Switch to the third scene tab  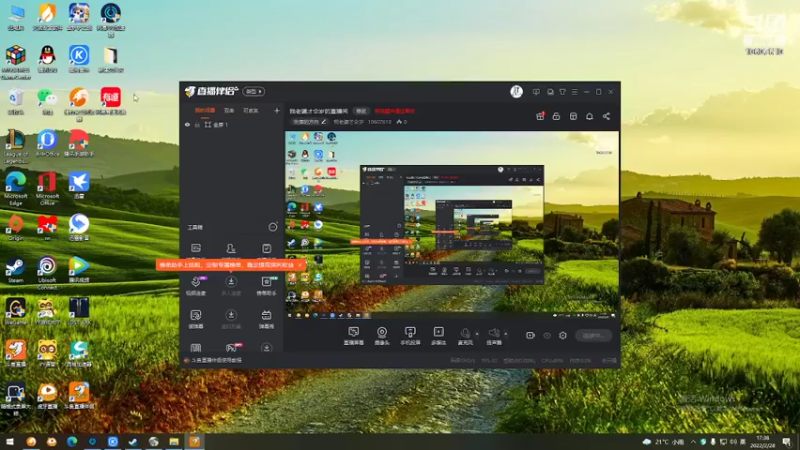coord(251,111)
